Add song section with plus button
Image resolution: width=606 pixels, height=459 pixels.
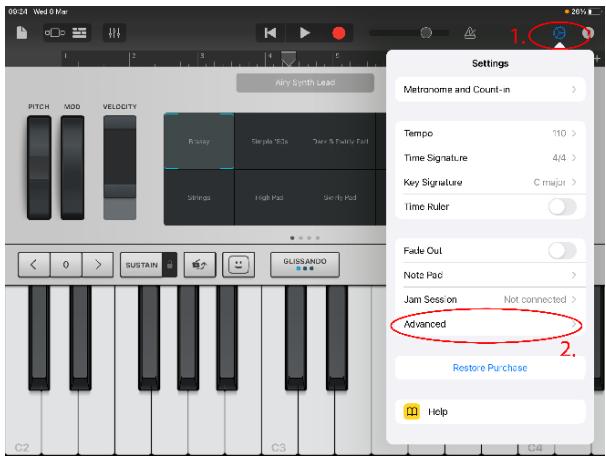597,59
